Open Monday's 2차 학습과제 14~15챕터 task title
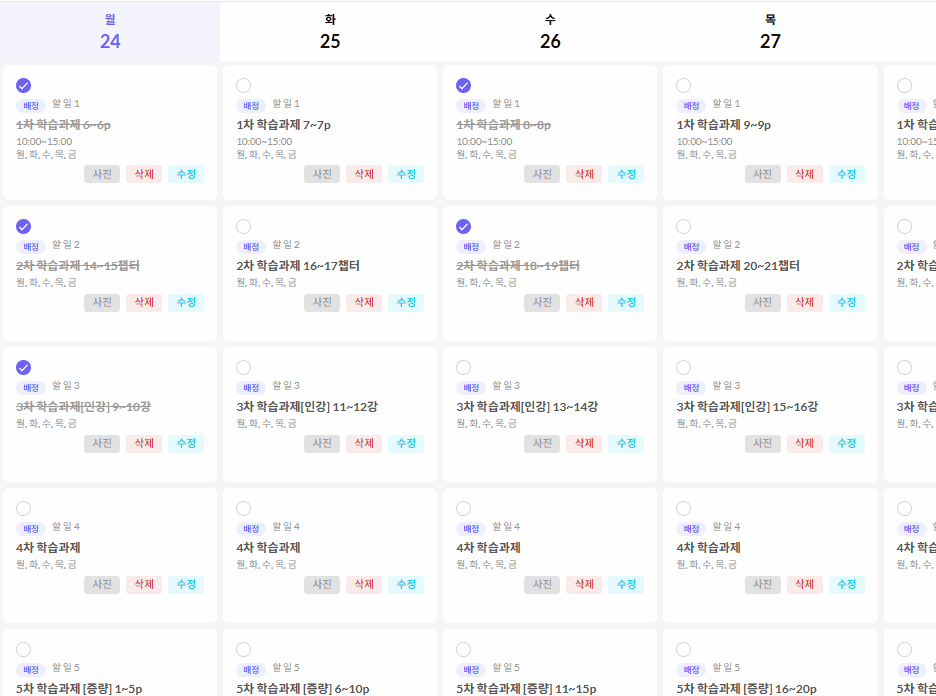 (x=78, y=266)
